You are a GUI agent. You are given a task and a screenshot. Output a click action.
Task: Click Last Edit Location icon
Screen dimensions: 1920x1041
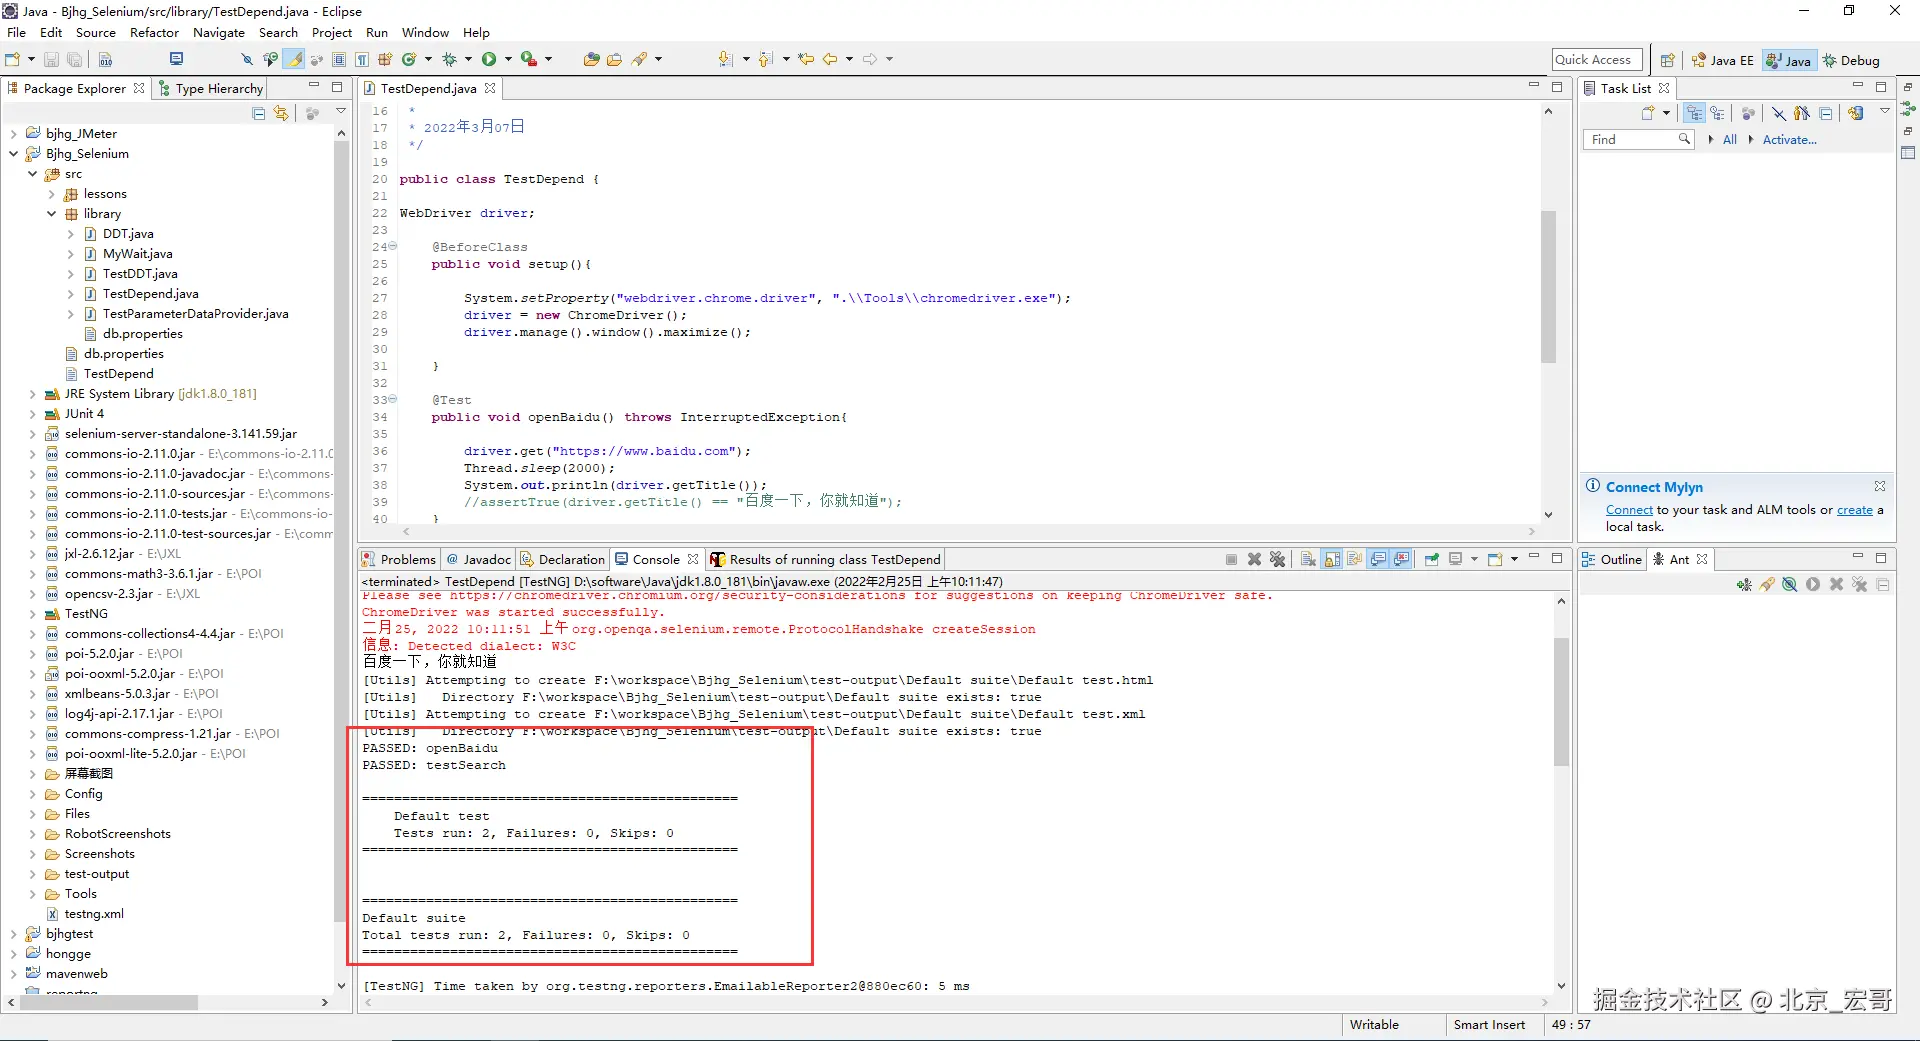pos(806,59)
